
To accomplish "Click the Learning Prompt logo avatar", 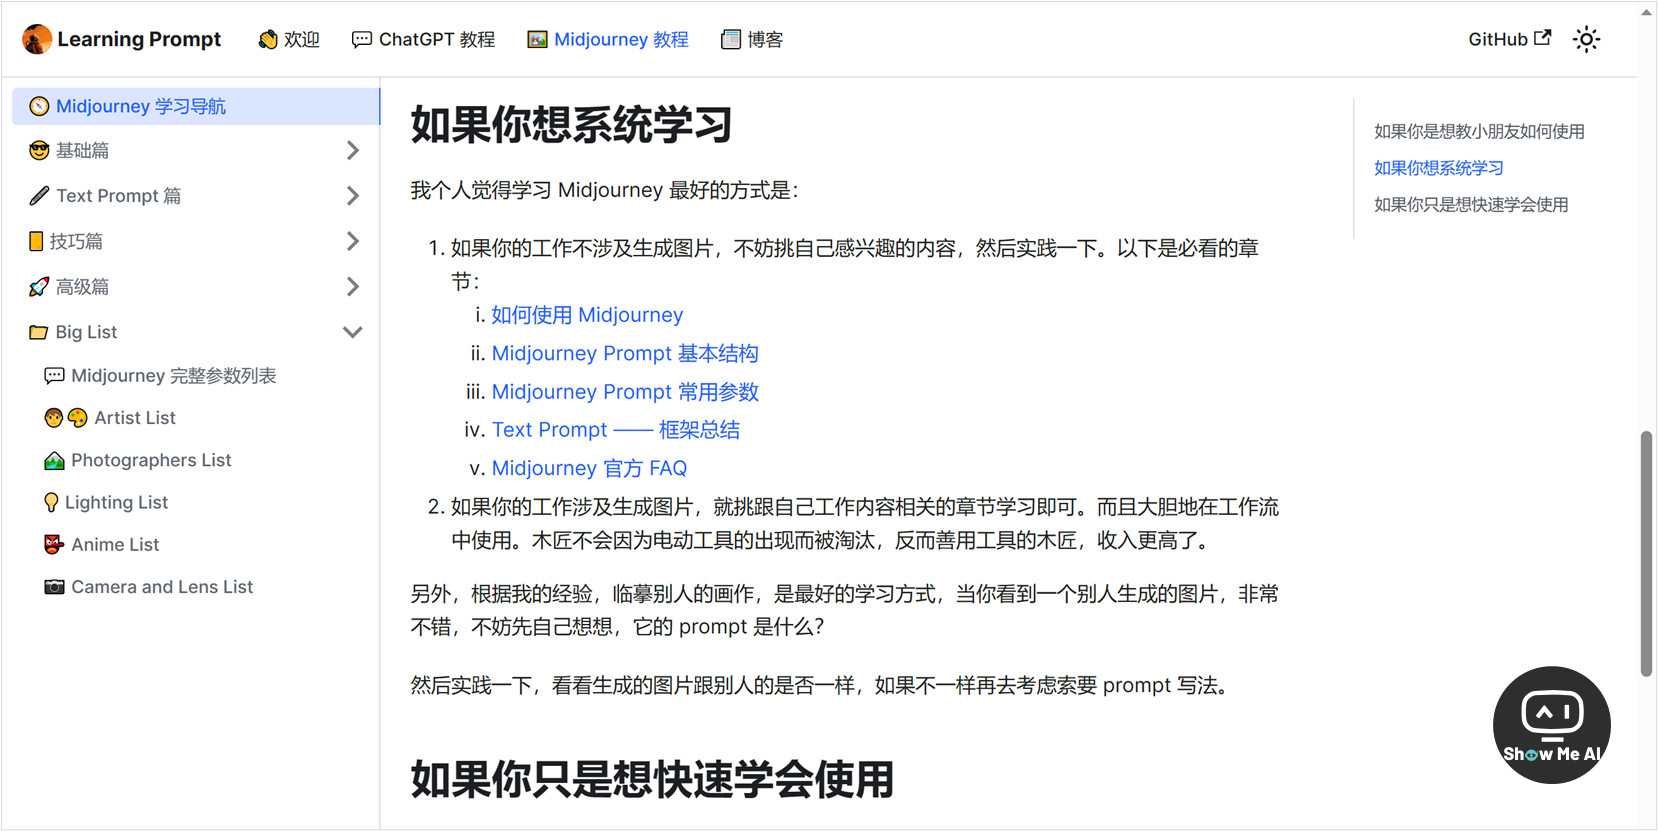I will click(37, 39).
